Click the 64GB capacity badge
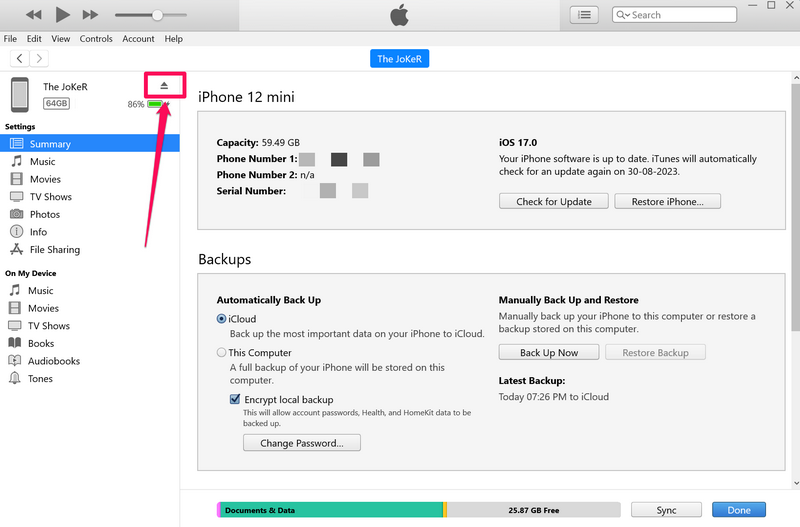This screenshot has height=527, width=800. [56, 104]
